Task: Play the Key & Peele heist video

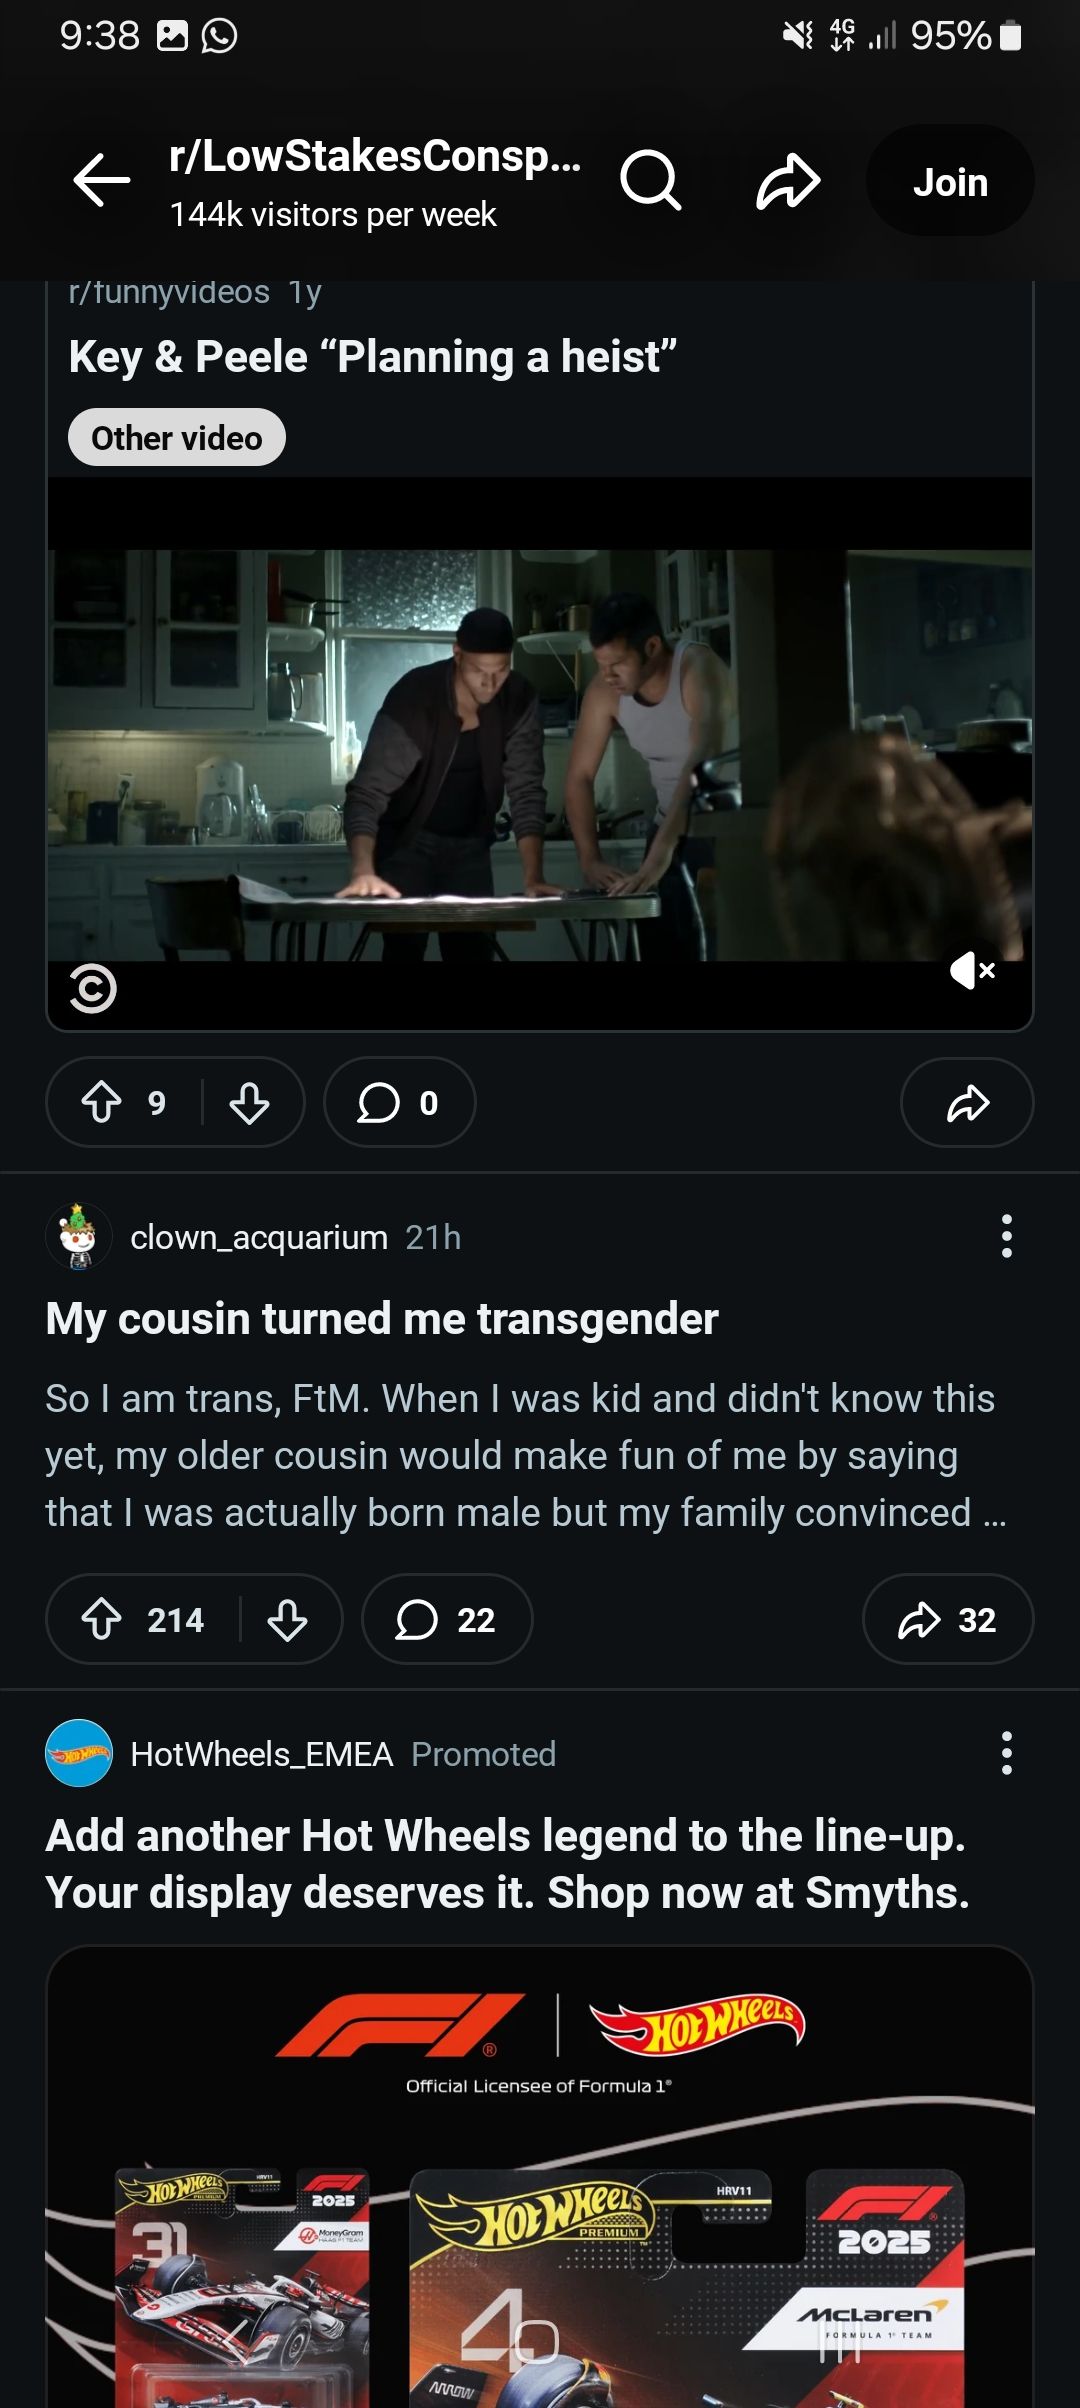Action: coord(540,755)
